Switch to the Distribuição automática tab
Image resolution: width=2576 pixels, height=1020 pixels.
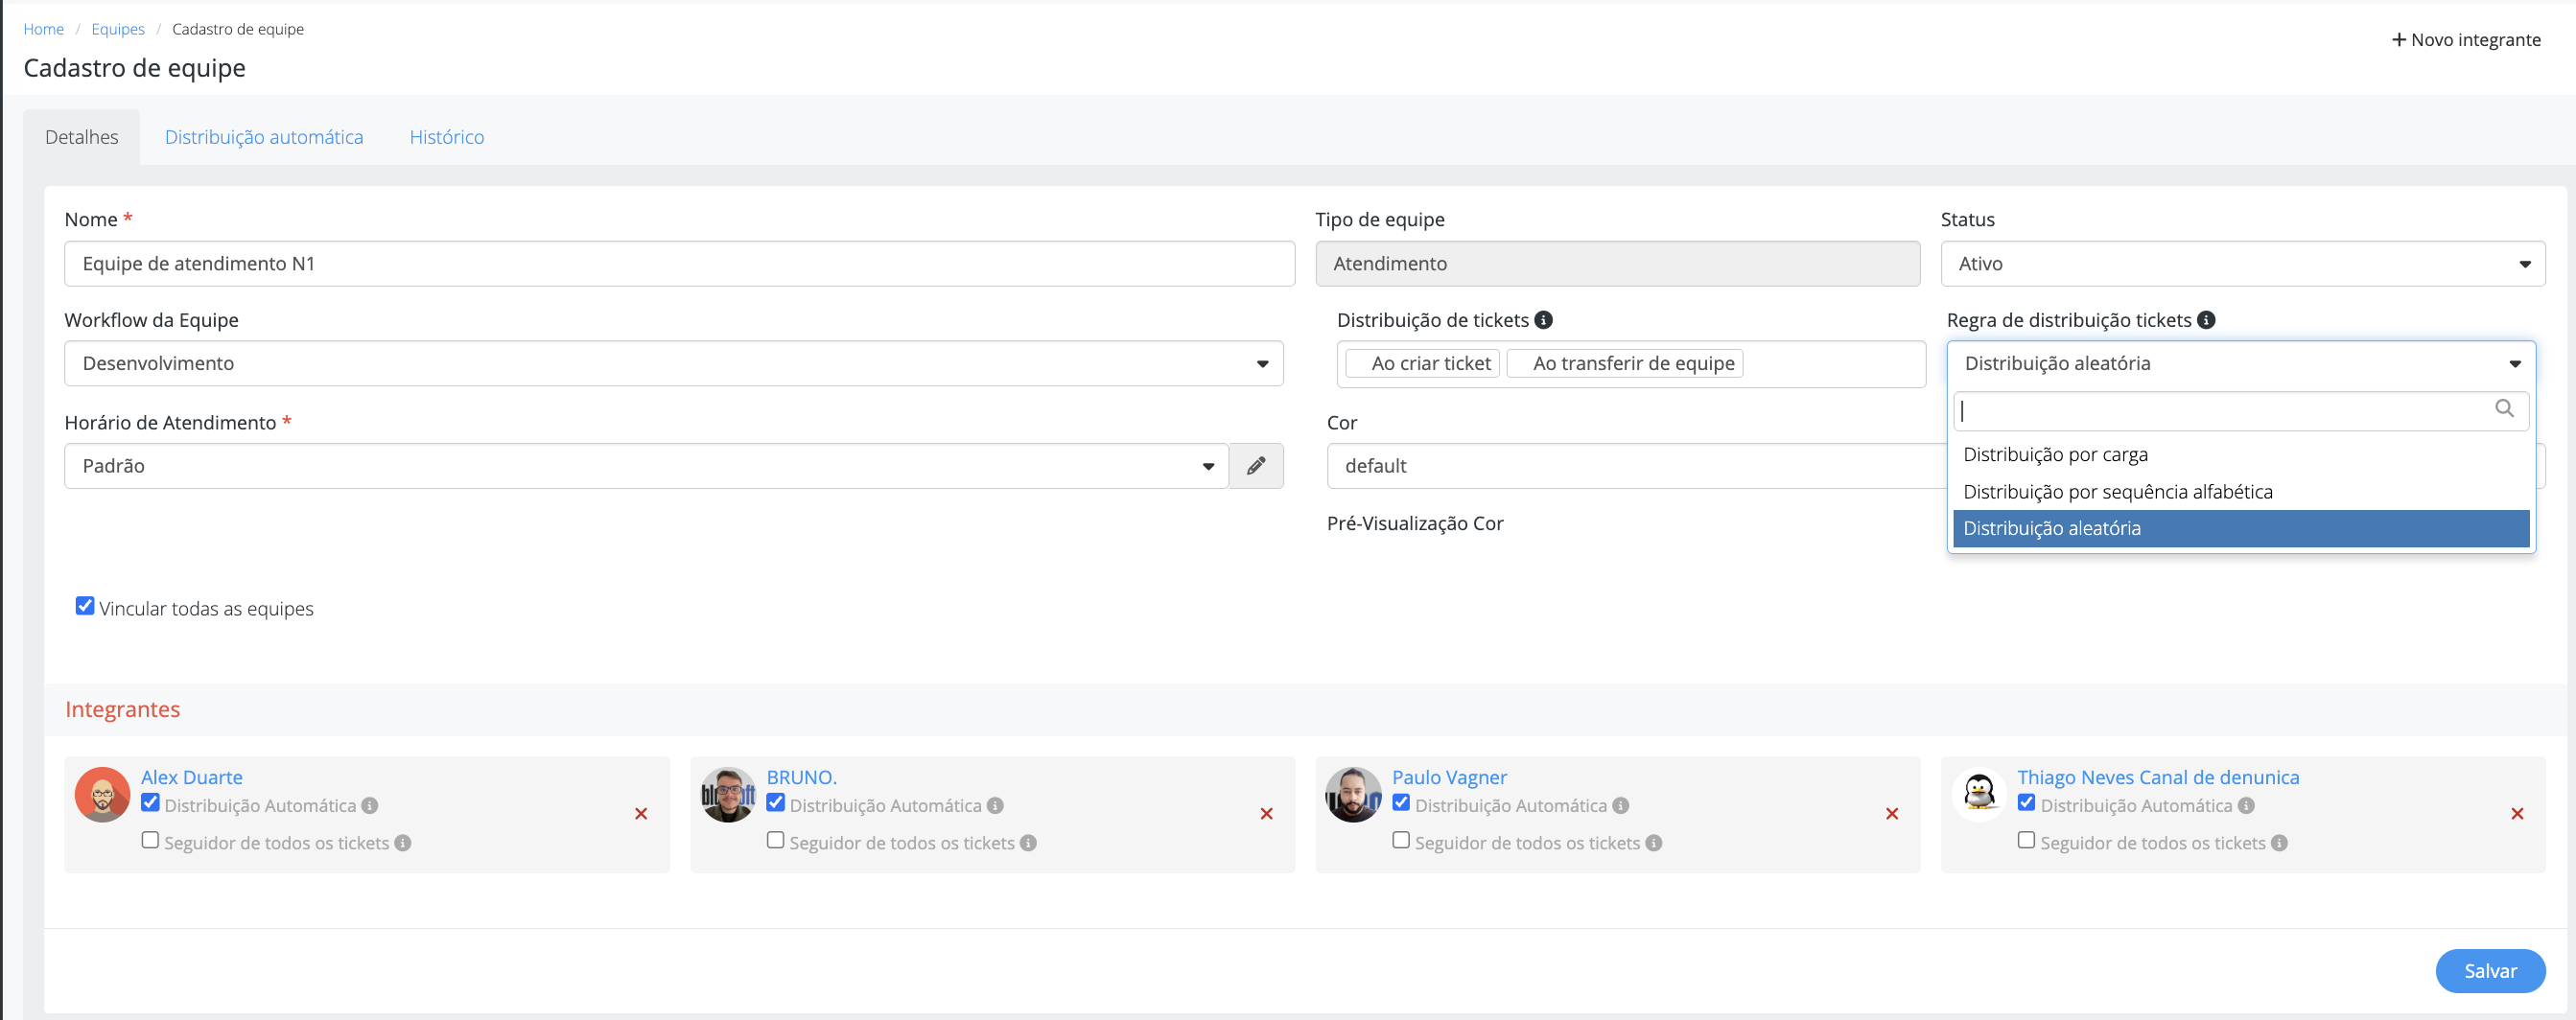(264, 137)
